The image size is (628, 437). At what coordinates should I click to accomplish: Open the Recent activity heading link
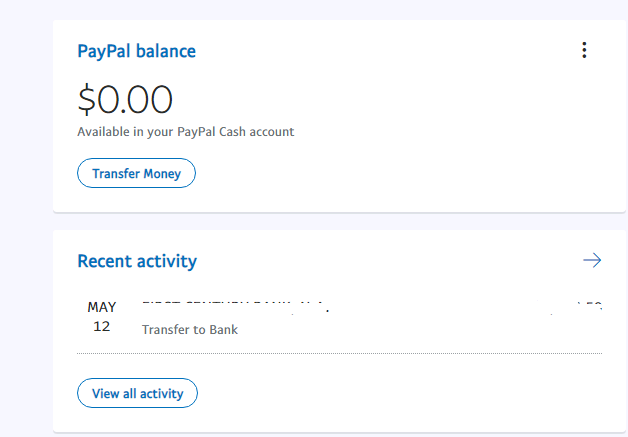(x=137, y=262)
